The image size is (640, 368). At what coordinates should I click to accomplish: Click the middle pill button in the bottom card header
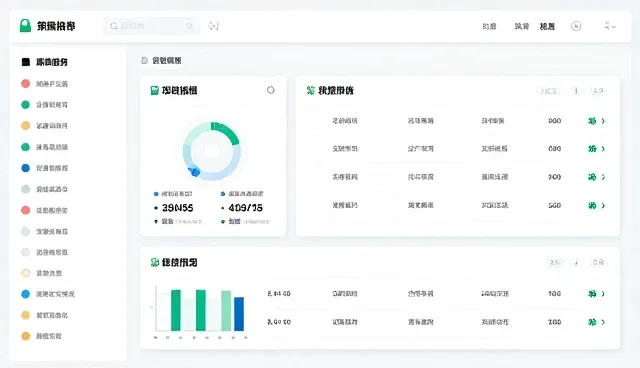[576, 262]
